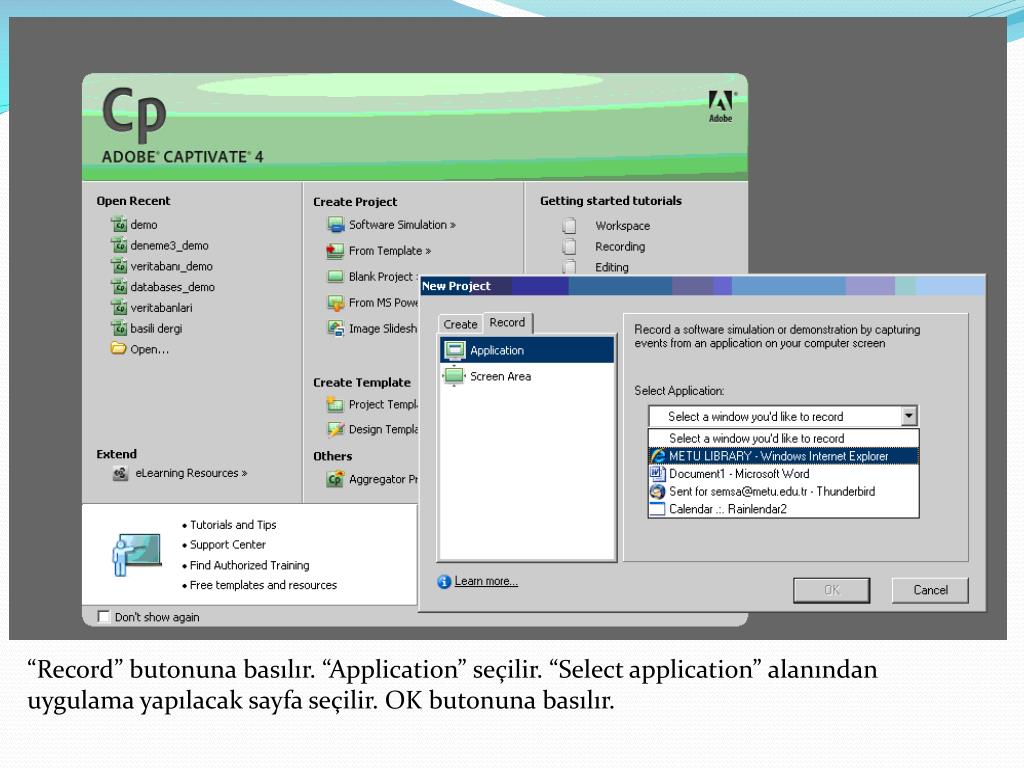Choose METU LIBRARY - Windows Internet Explorer
The width and height of the screenshot is (1024, 768).
[783, 456]
